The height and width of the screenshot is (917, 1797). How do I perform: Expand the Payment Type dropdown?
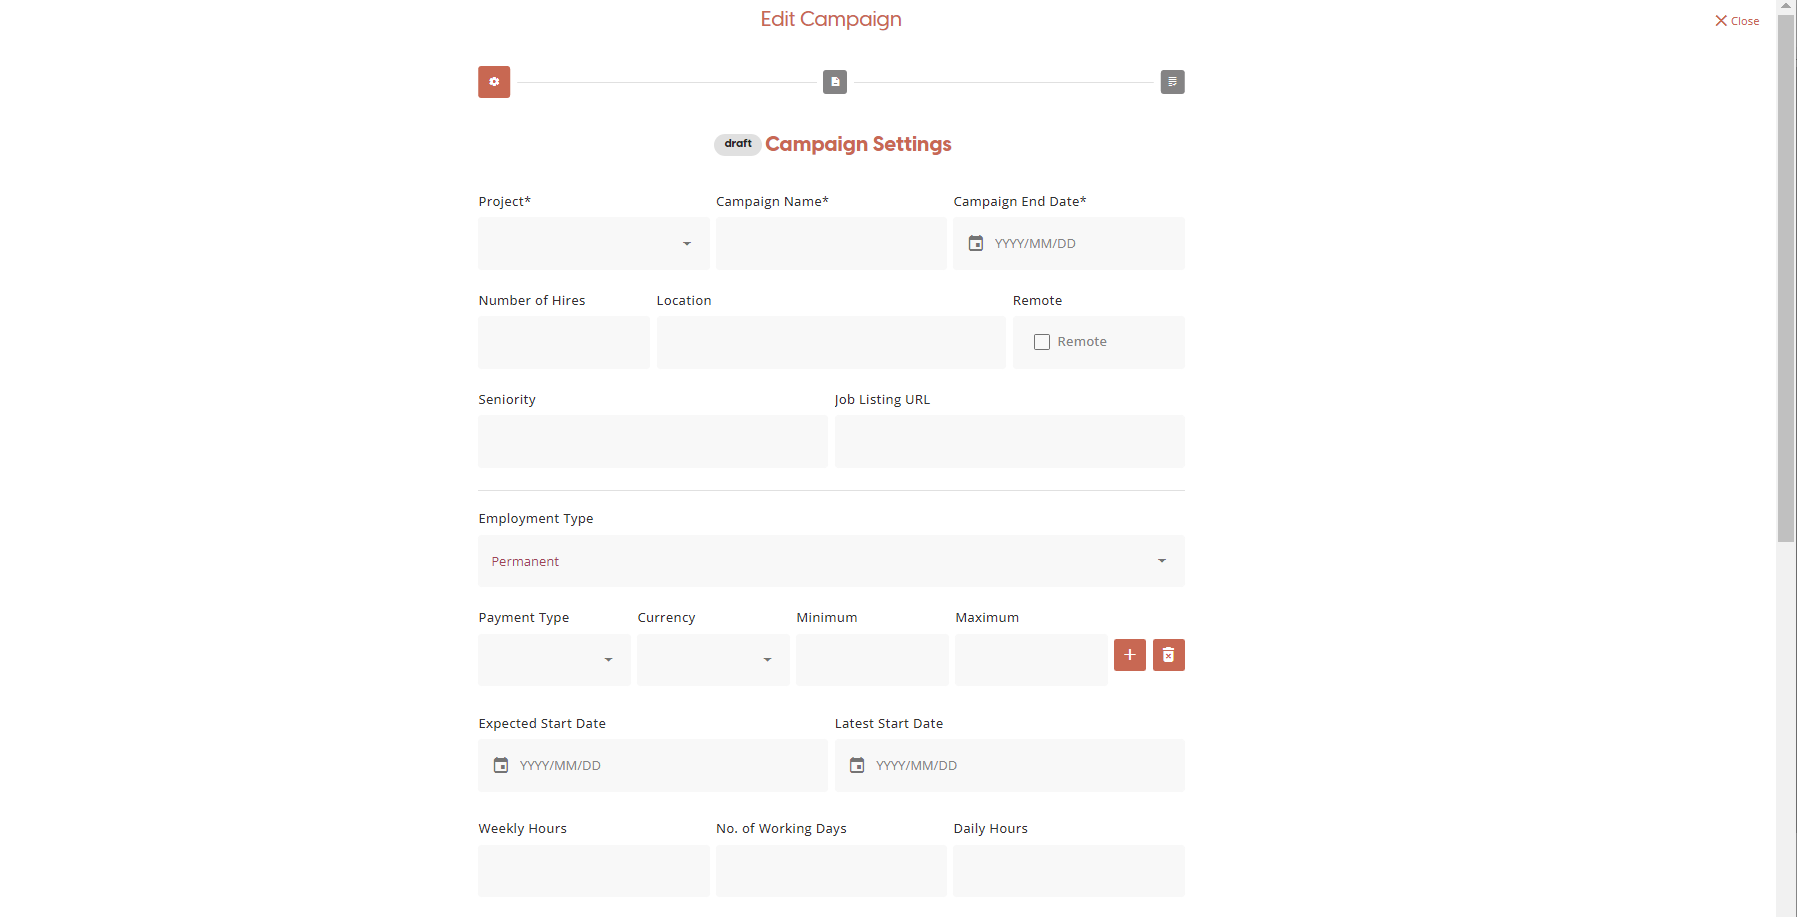553,660
